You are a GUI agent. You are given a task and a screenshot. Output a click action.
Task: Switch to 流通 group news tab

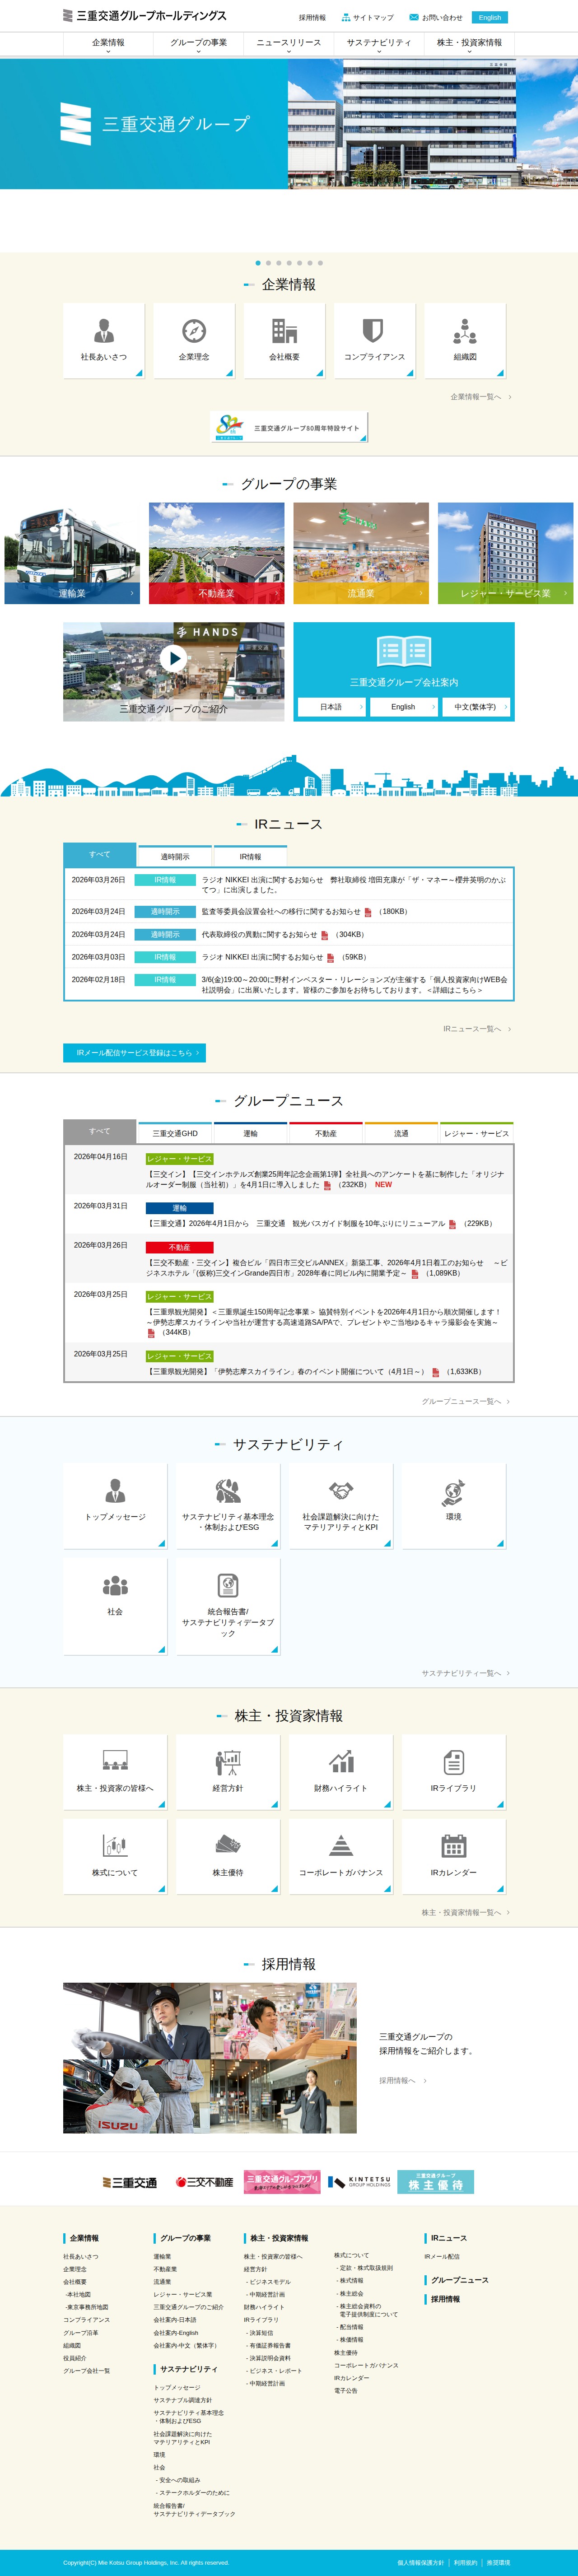[401, 1133]
